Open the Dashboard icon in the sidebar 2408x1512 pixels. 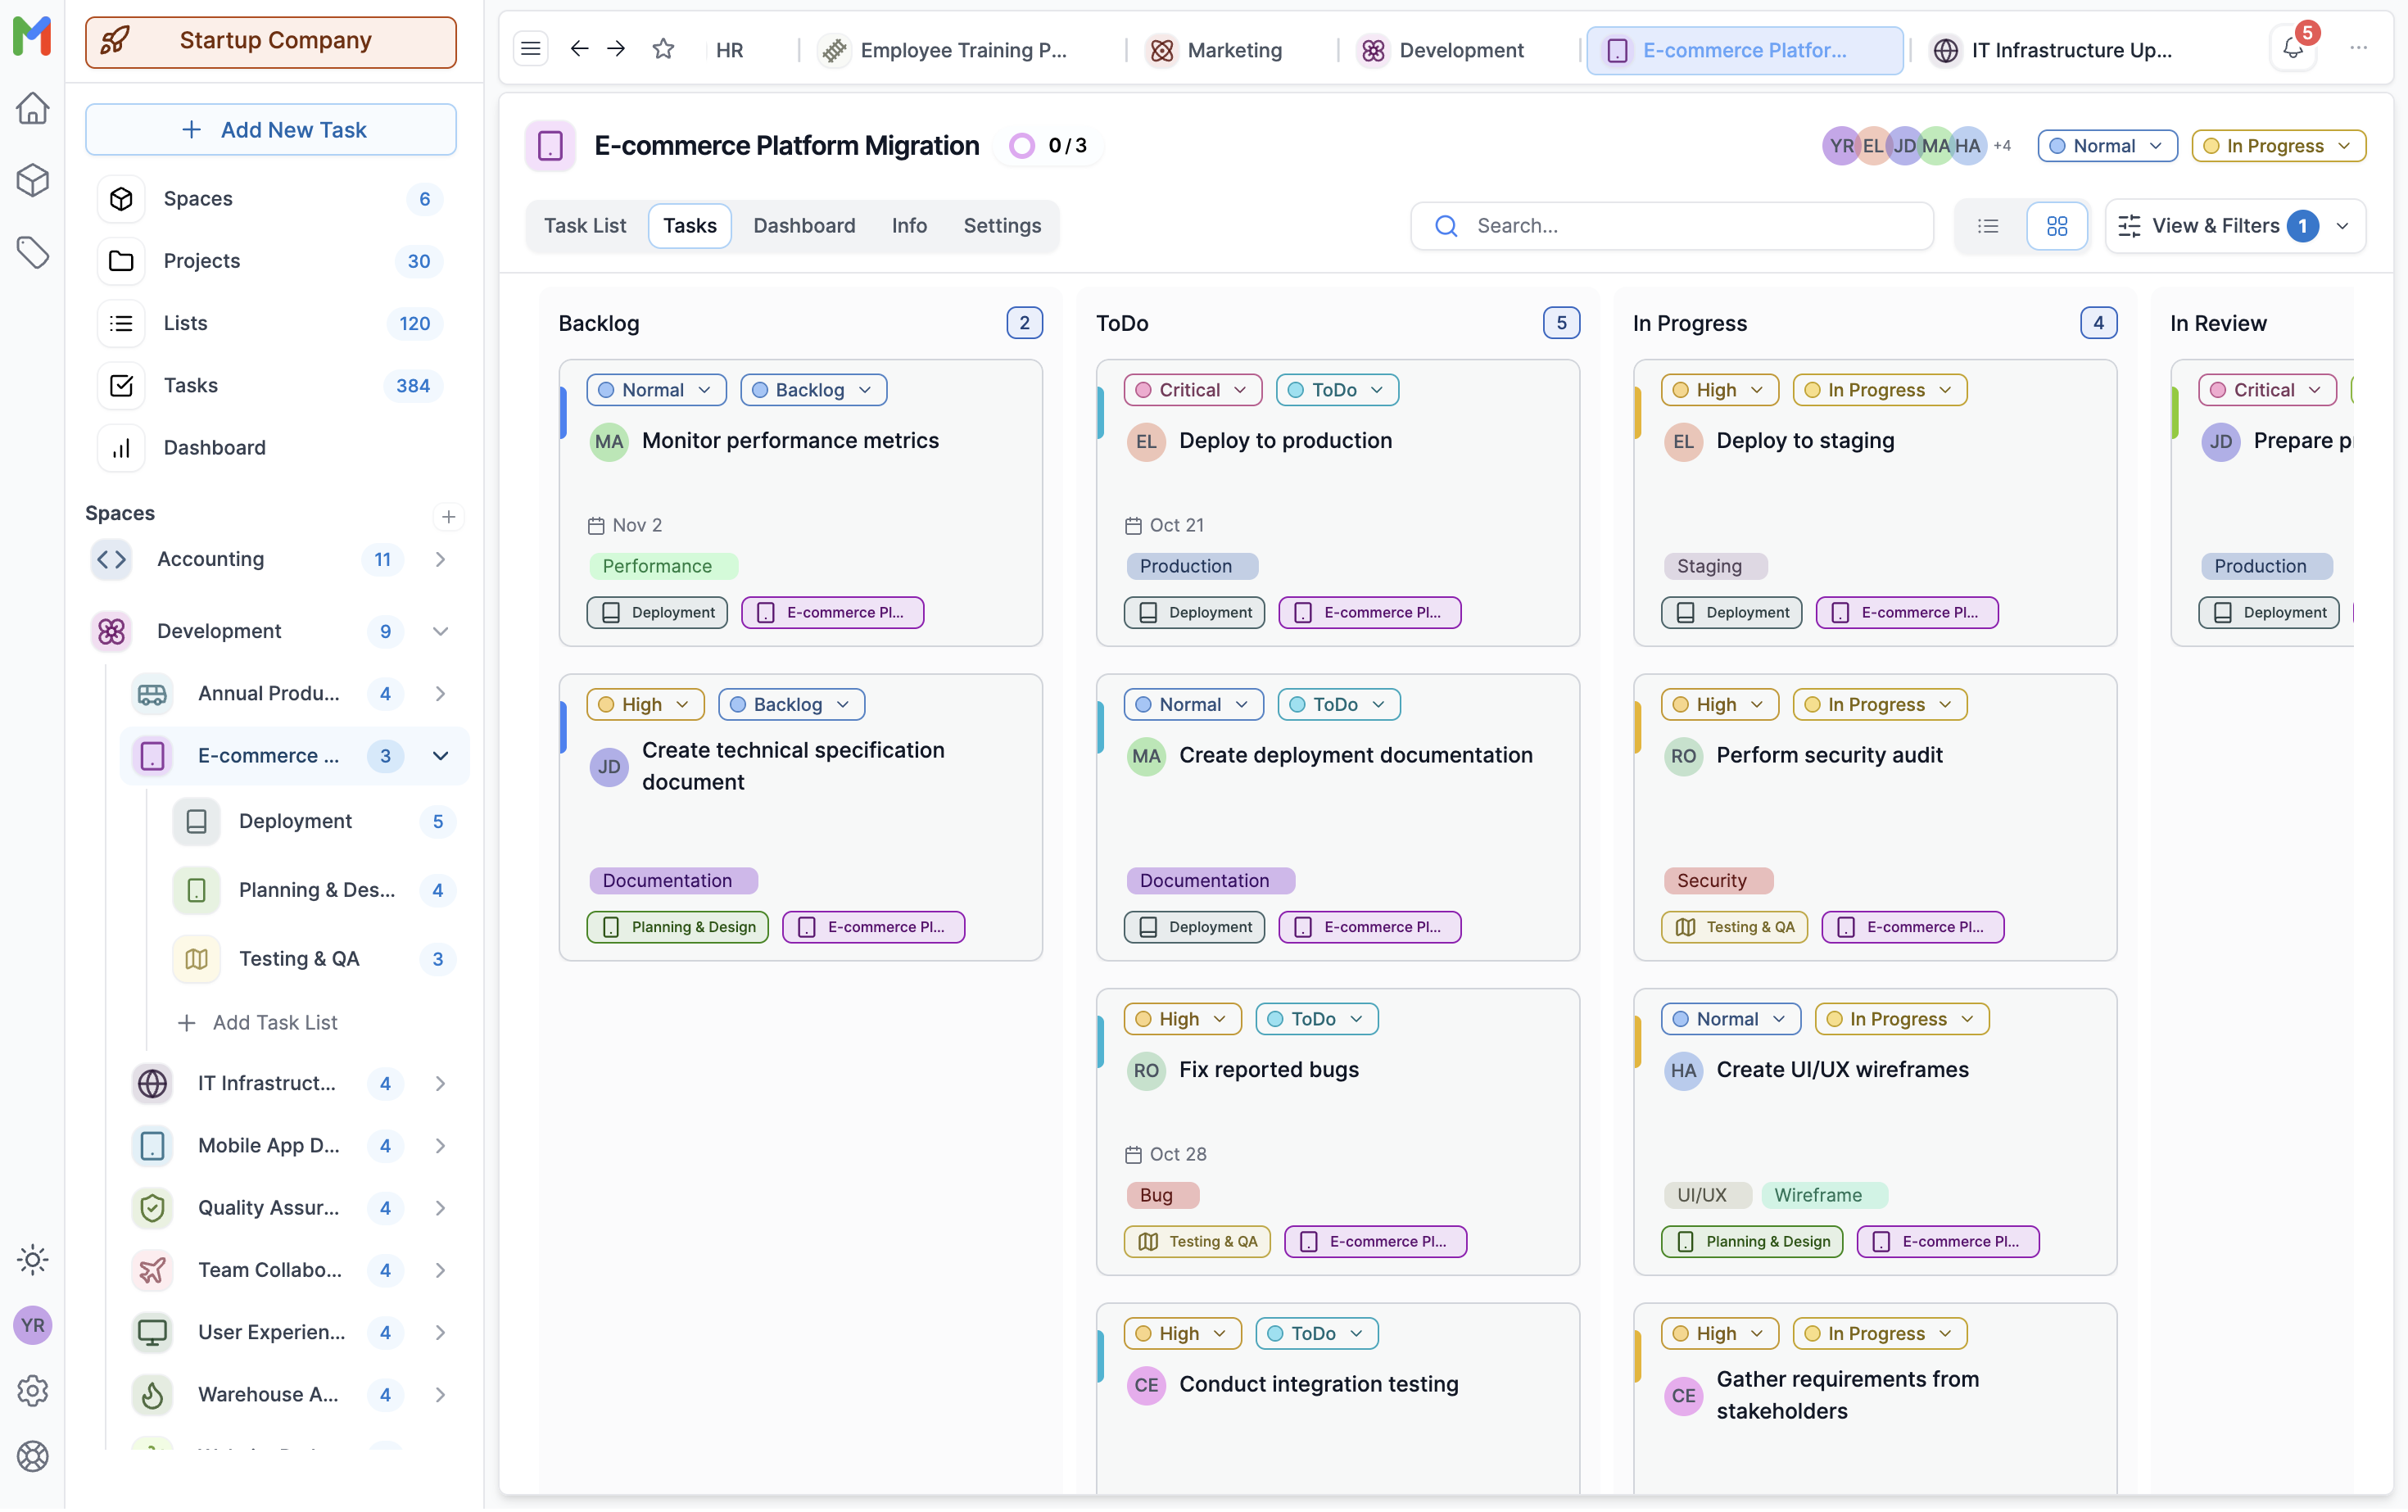tap(120, 447)
